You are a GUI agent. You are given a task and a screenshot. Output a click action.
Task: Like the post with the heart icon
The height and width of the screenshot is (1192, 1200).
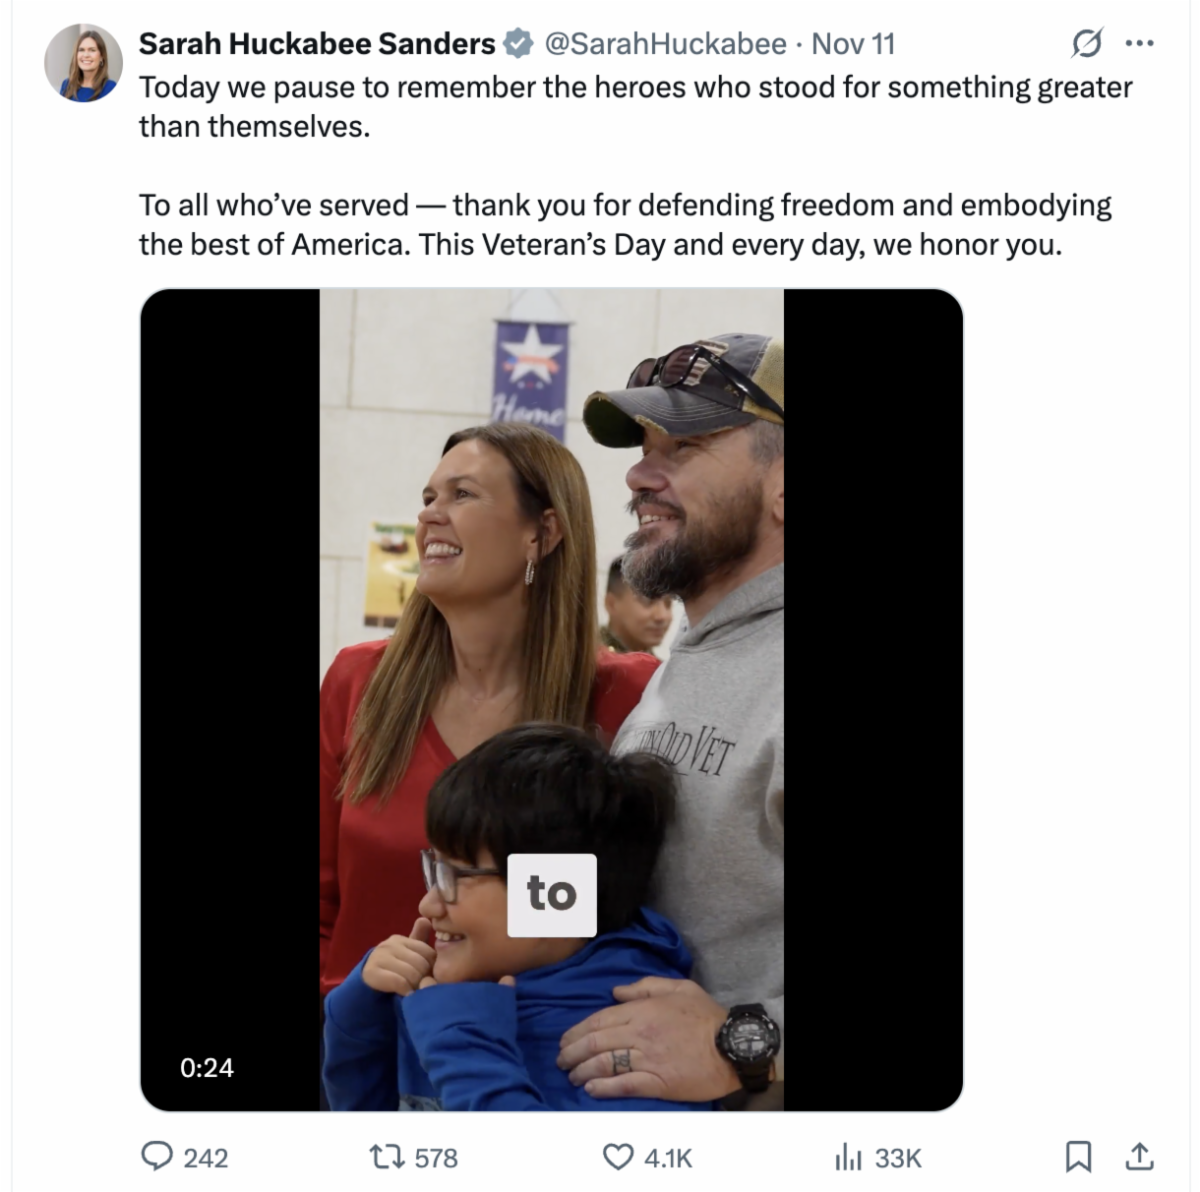point(617,1157)
